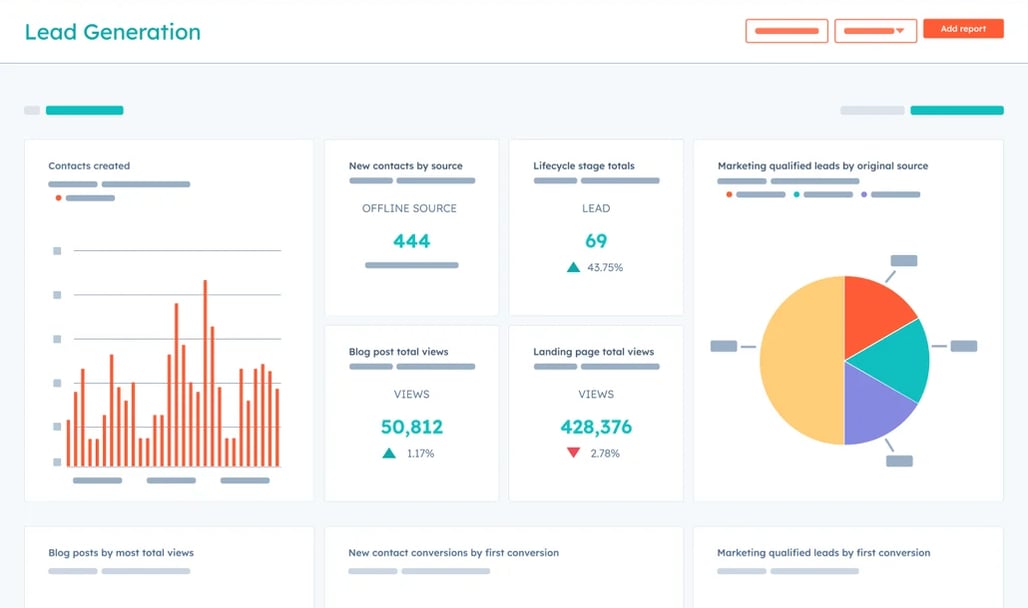Select the orange legend dot in Contacts created

58,198
